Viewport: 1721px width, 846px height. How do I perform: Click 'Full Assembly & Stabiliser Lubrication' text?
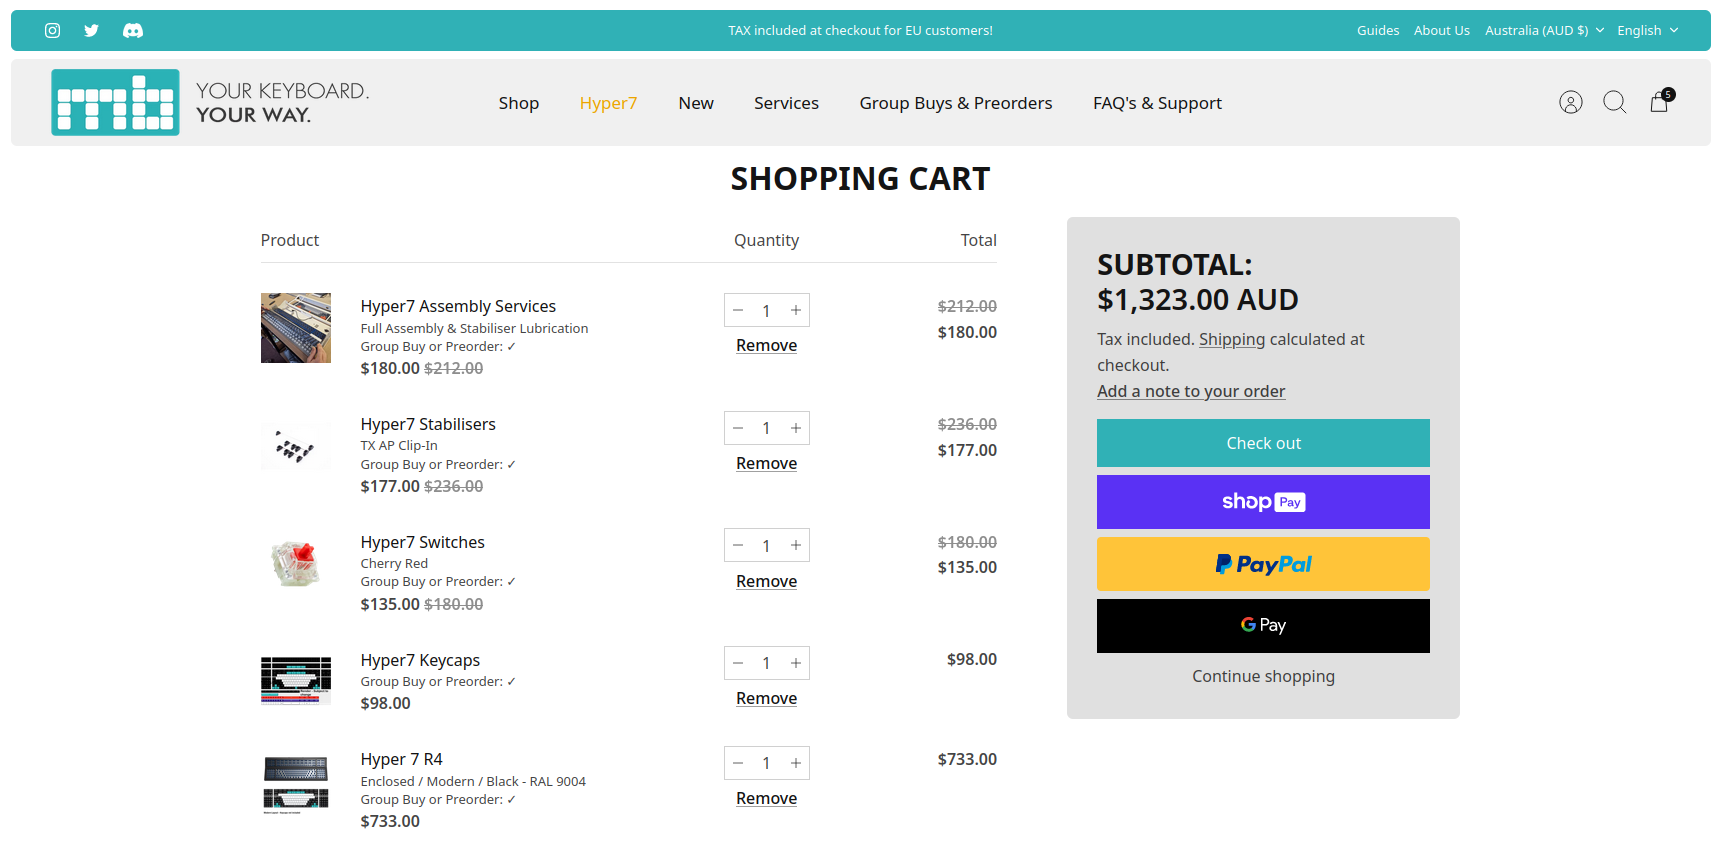[474, 328]
